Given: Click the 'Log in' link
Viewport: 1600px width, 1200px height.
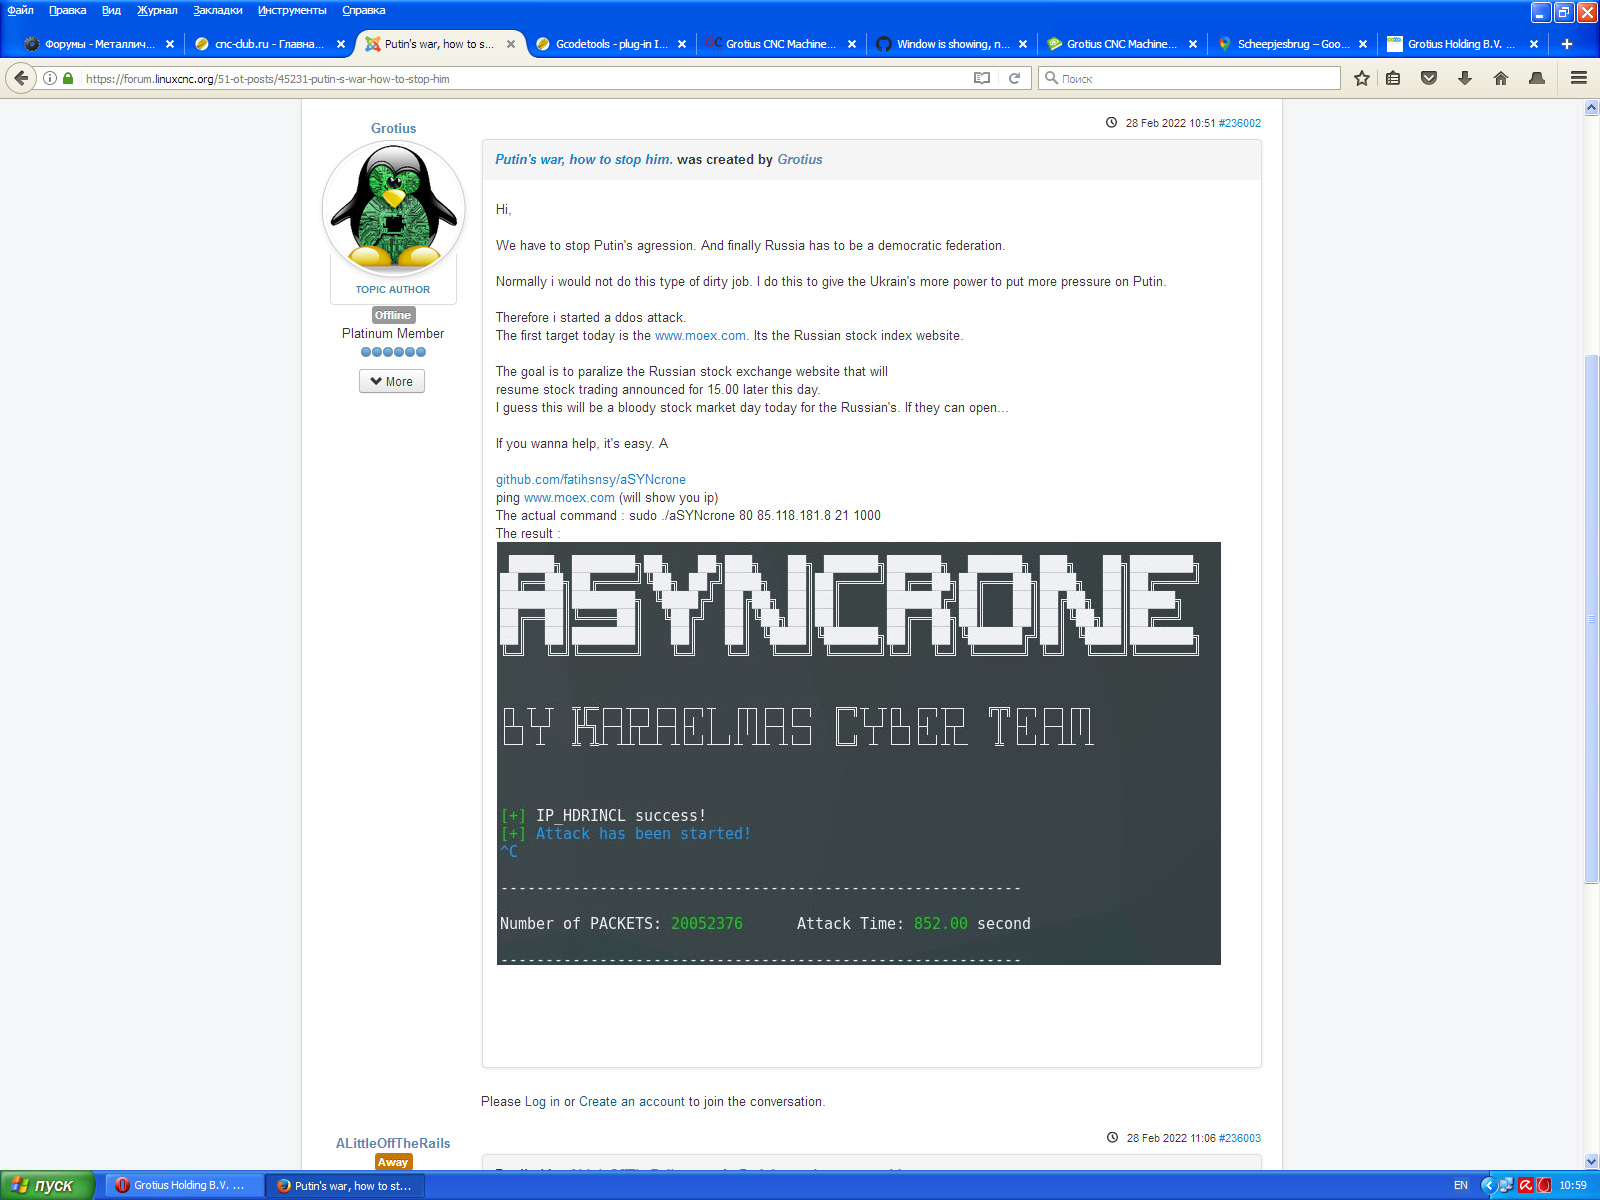Looking at the screenshot, I should (x=542, y=1101).
